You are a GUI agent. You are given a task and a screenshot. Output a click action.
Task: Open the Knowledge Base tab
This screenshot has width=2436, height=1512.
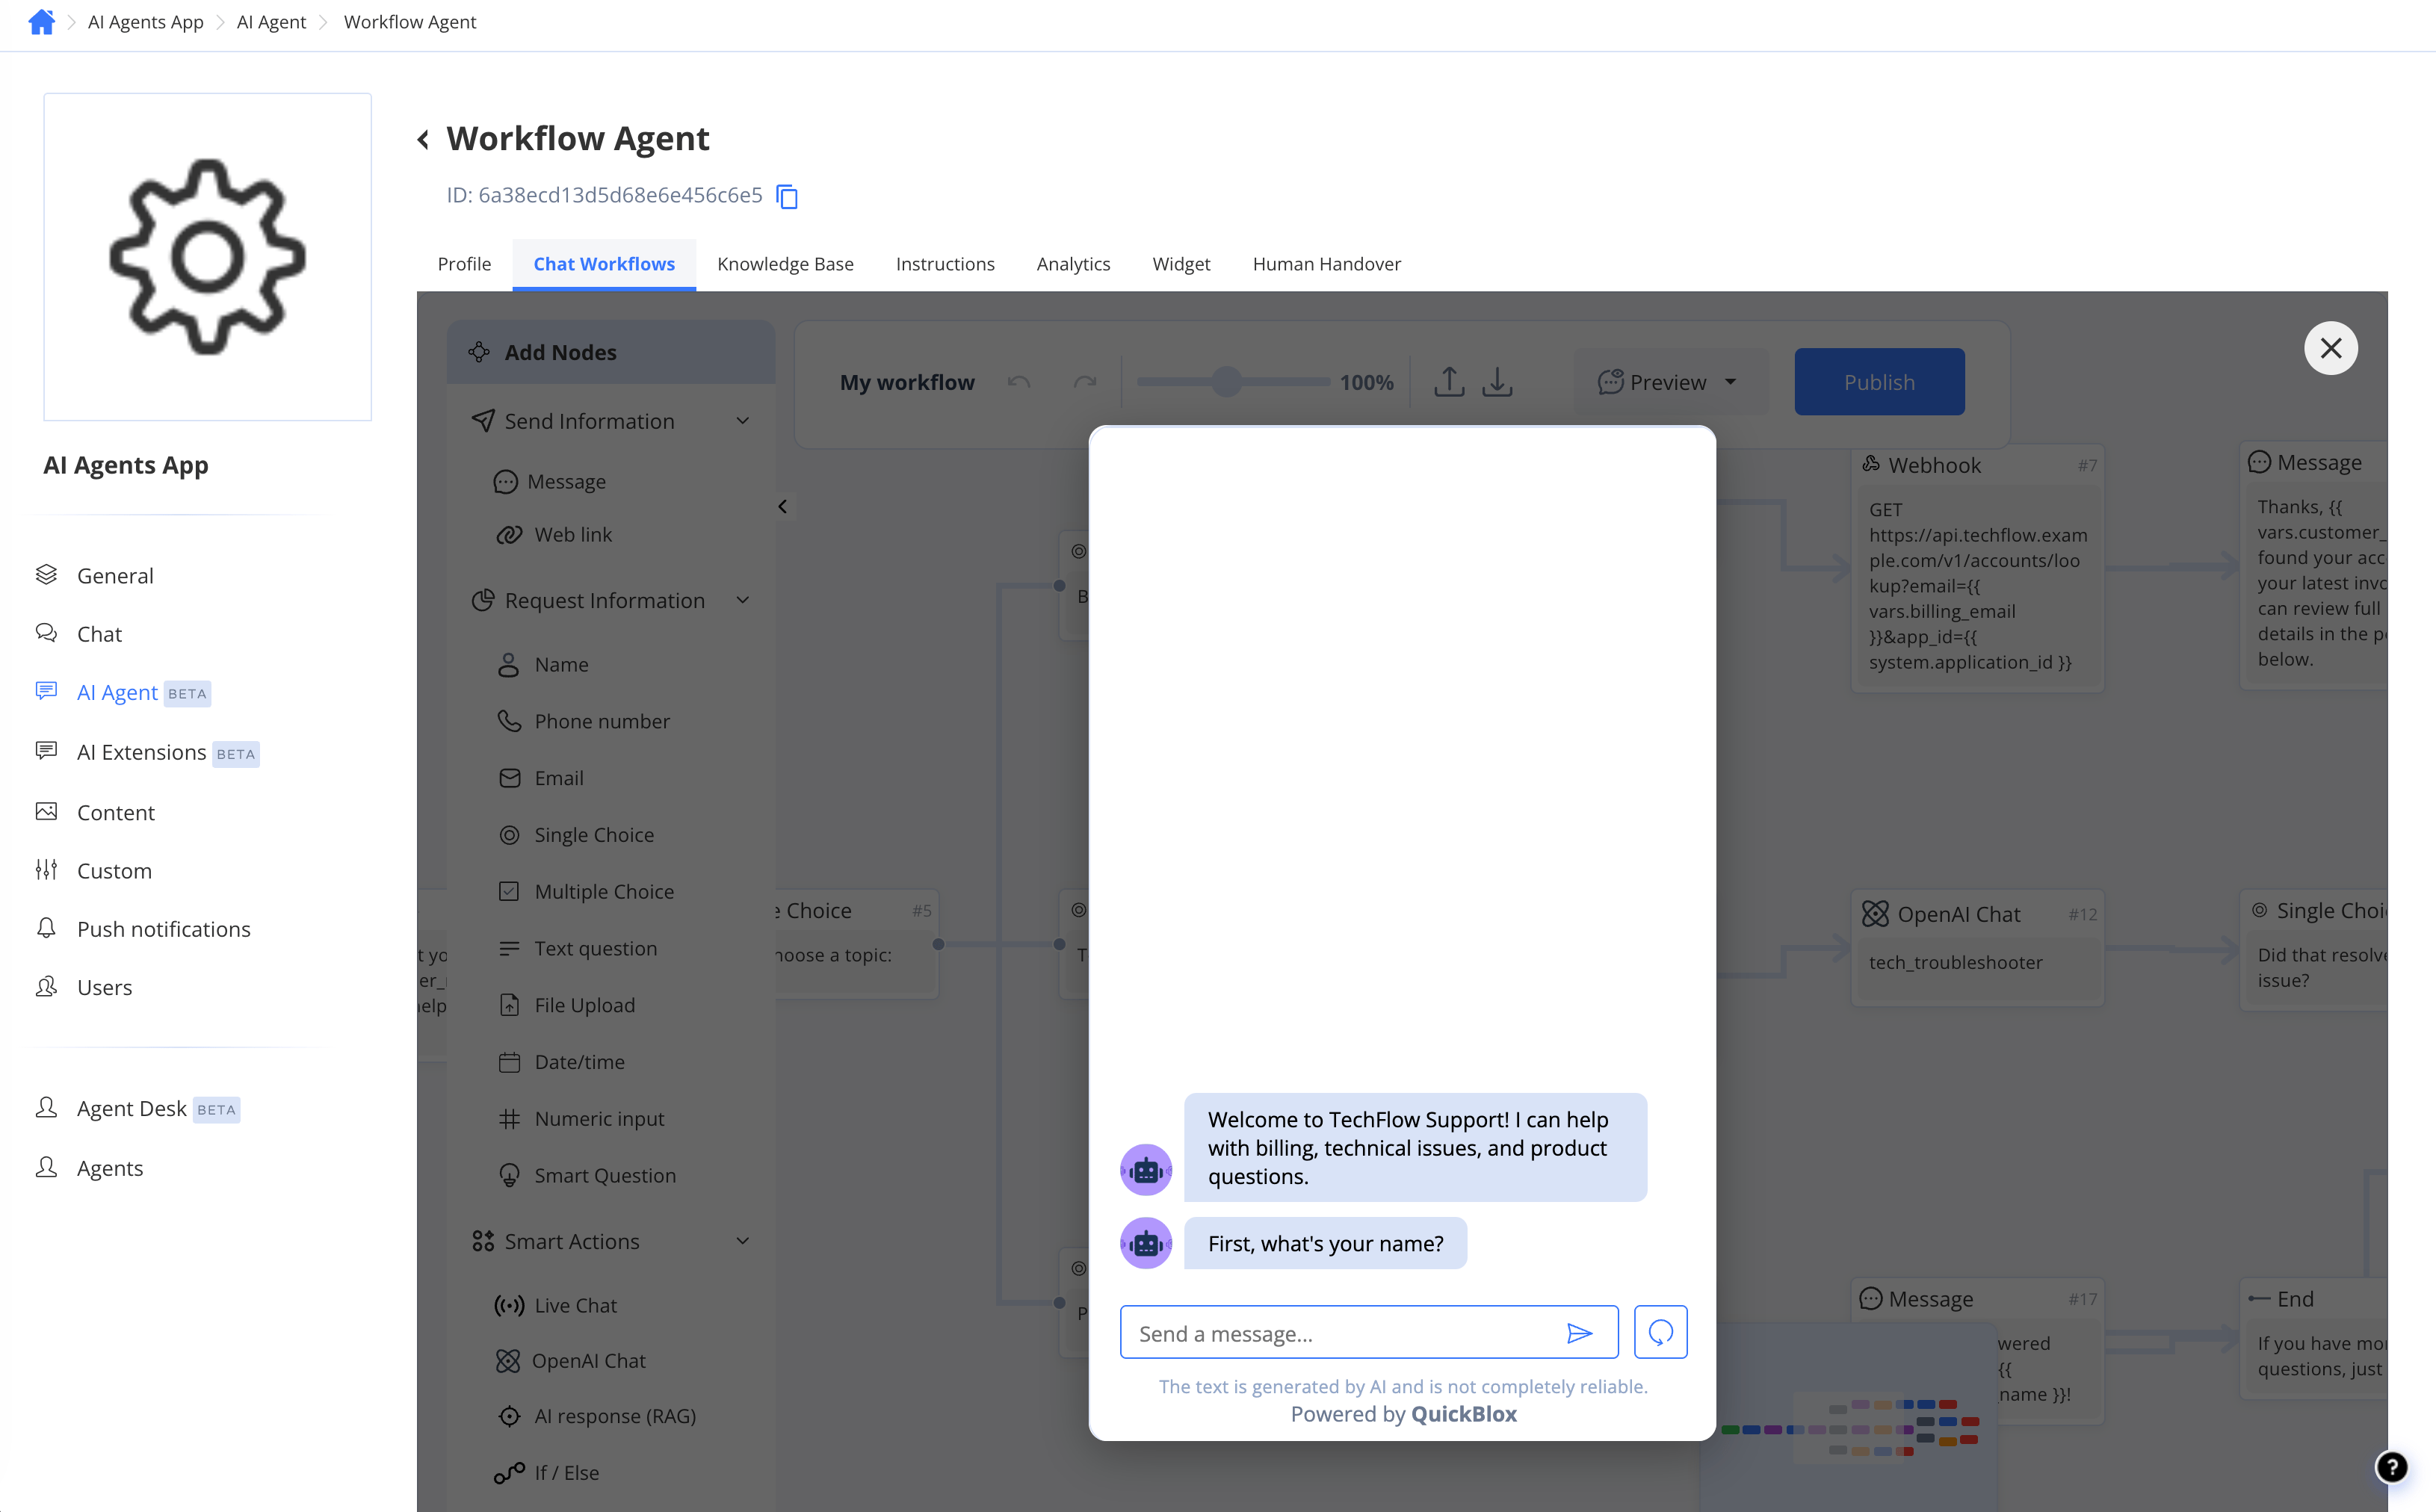(x=785, y=264)
